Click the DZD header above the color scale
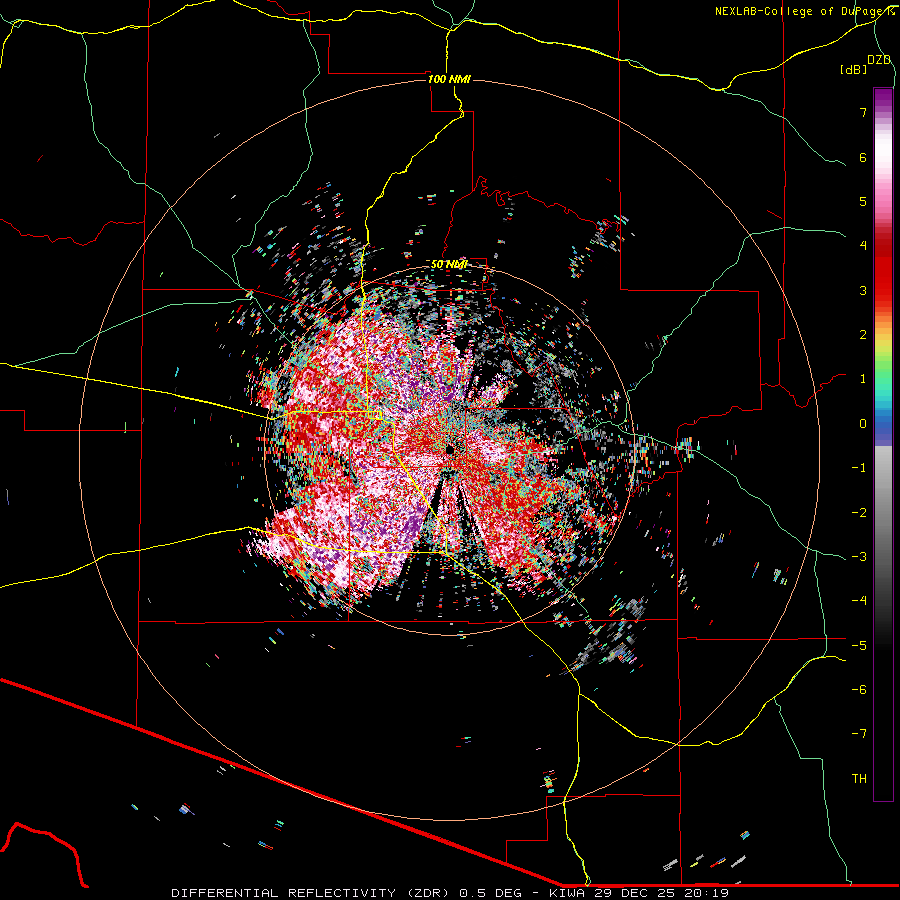The image size is (900, 900). tap(879, 60)
